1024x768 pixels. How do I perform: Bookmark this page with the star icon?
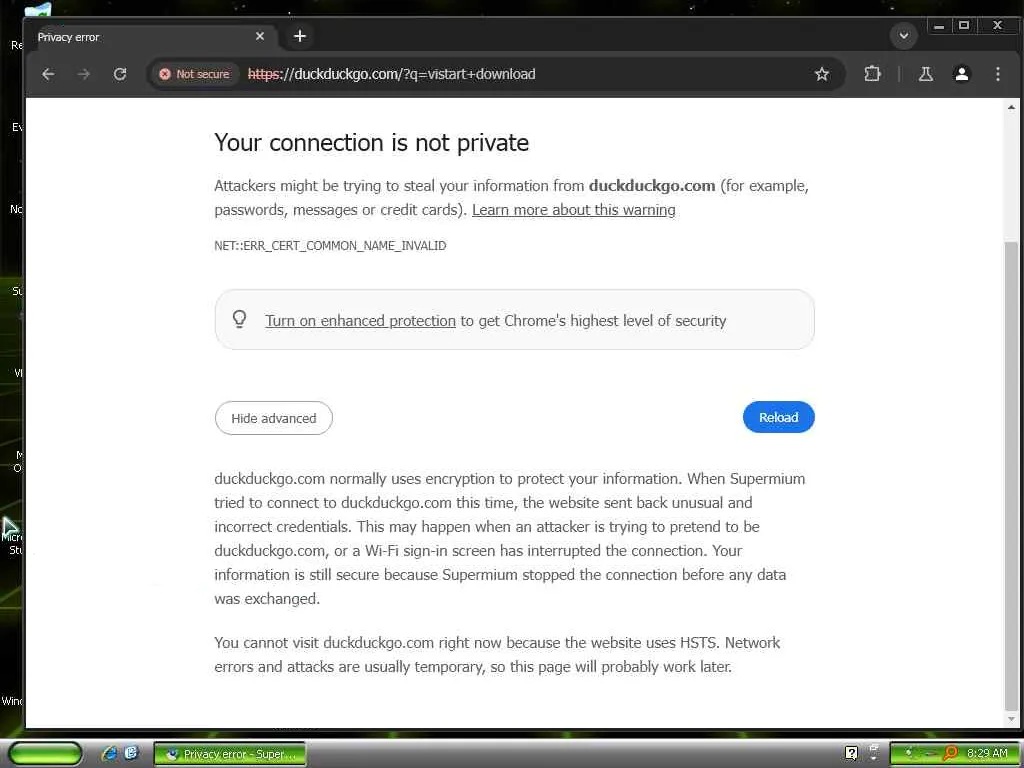822,74
